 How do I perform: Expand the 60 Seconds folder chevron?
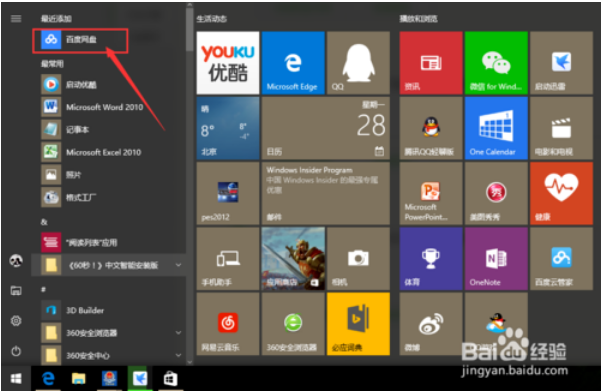click(178, 265)
